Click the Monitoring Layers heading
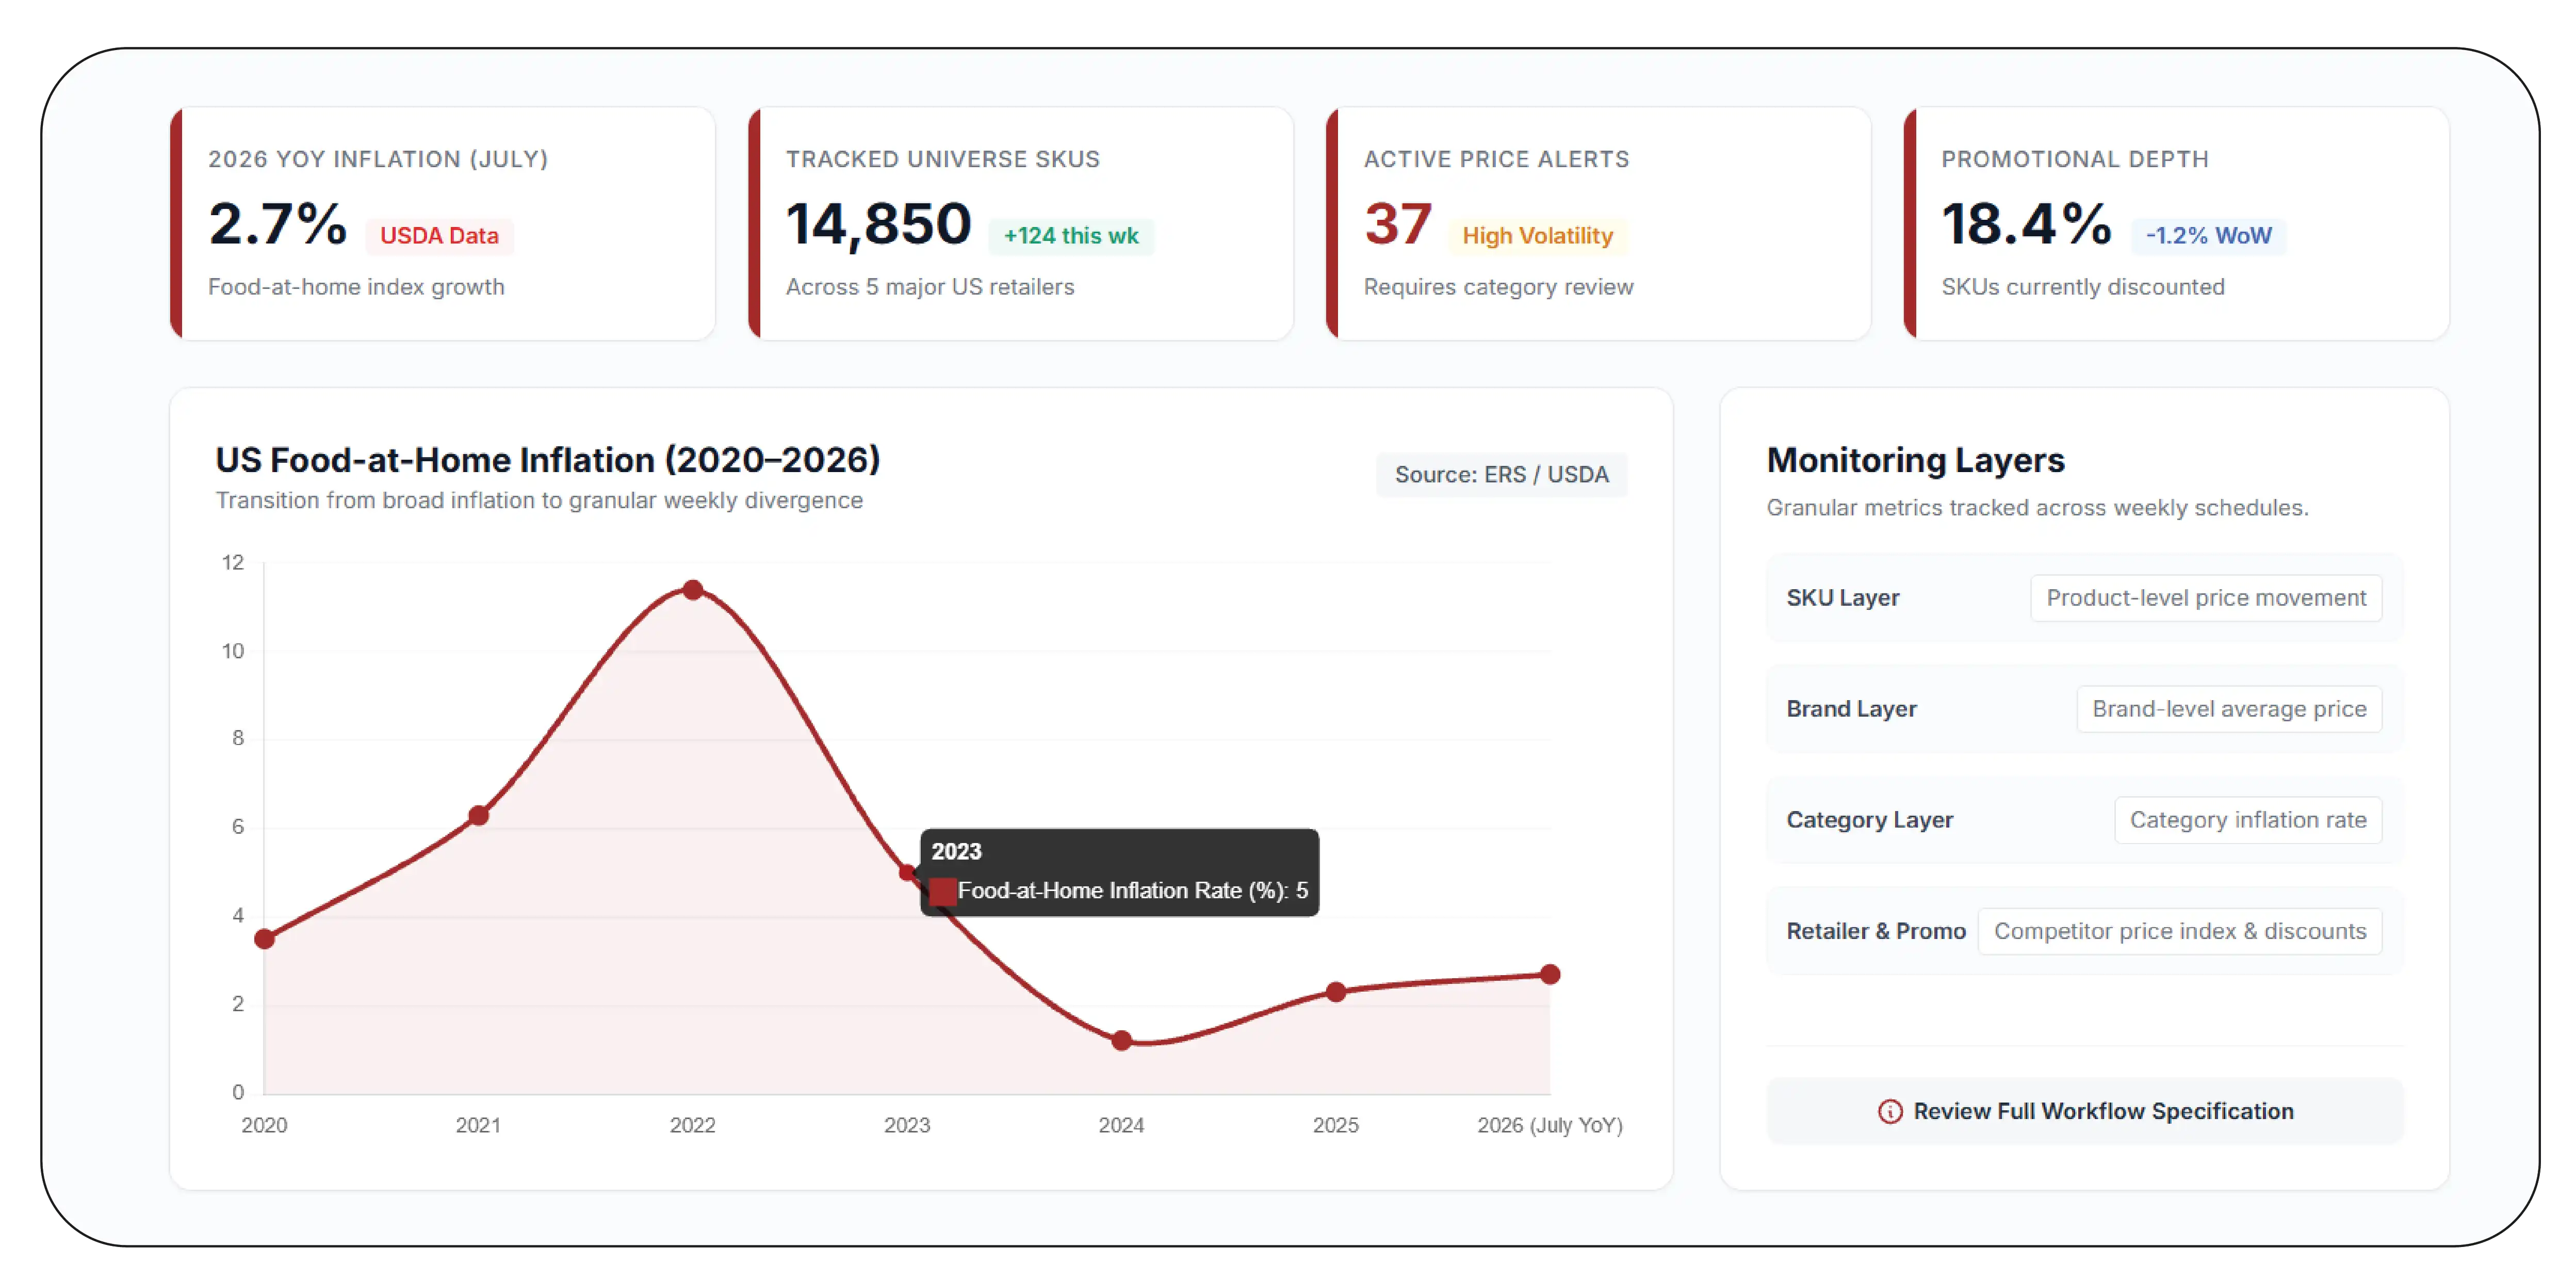2576x1279 pixels. (1915, 460)
